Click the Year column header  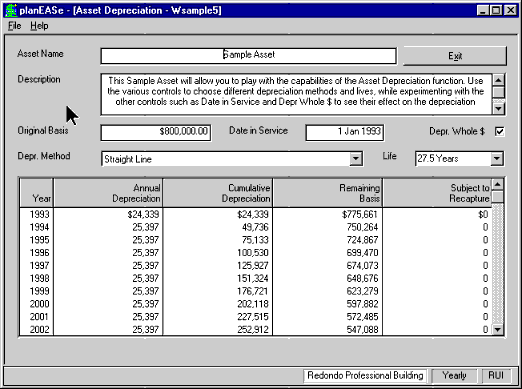(37, 193)
